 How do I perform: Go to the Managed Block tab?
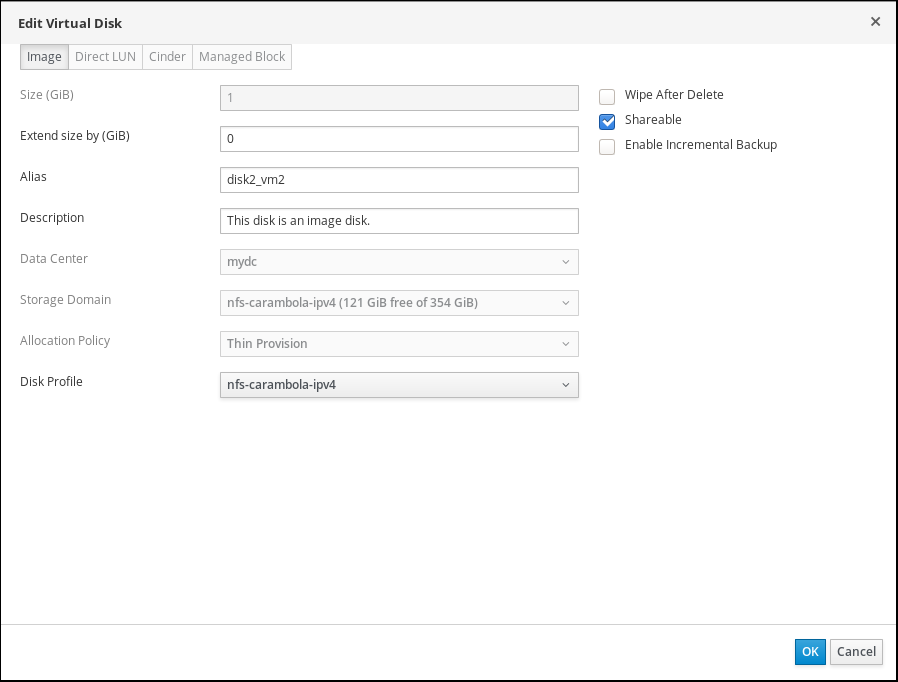[x=242, y=57]
